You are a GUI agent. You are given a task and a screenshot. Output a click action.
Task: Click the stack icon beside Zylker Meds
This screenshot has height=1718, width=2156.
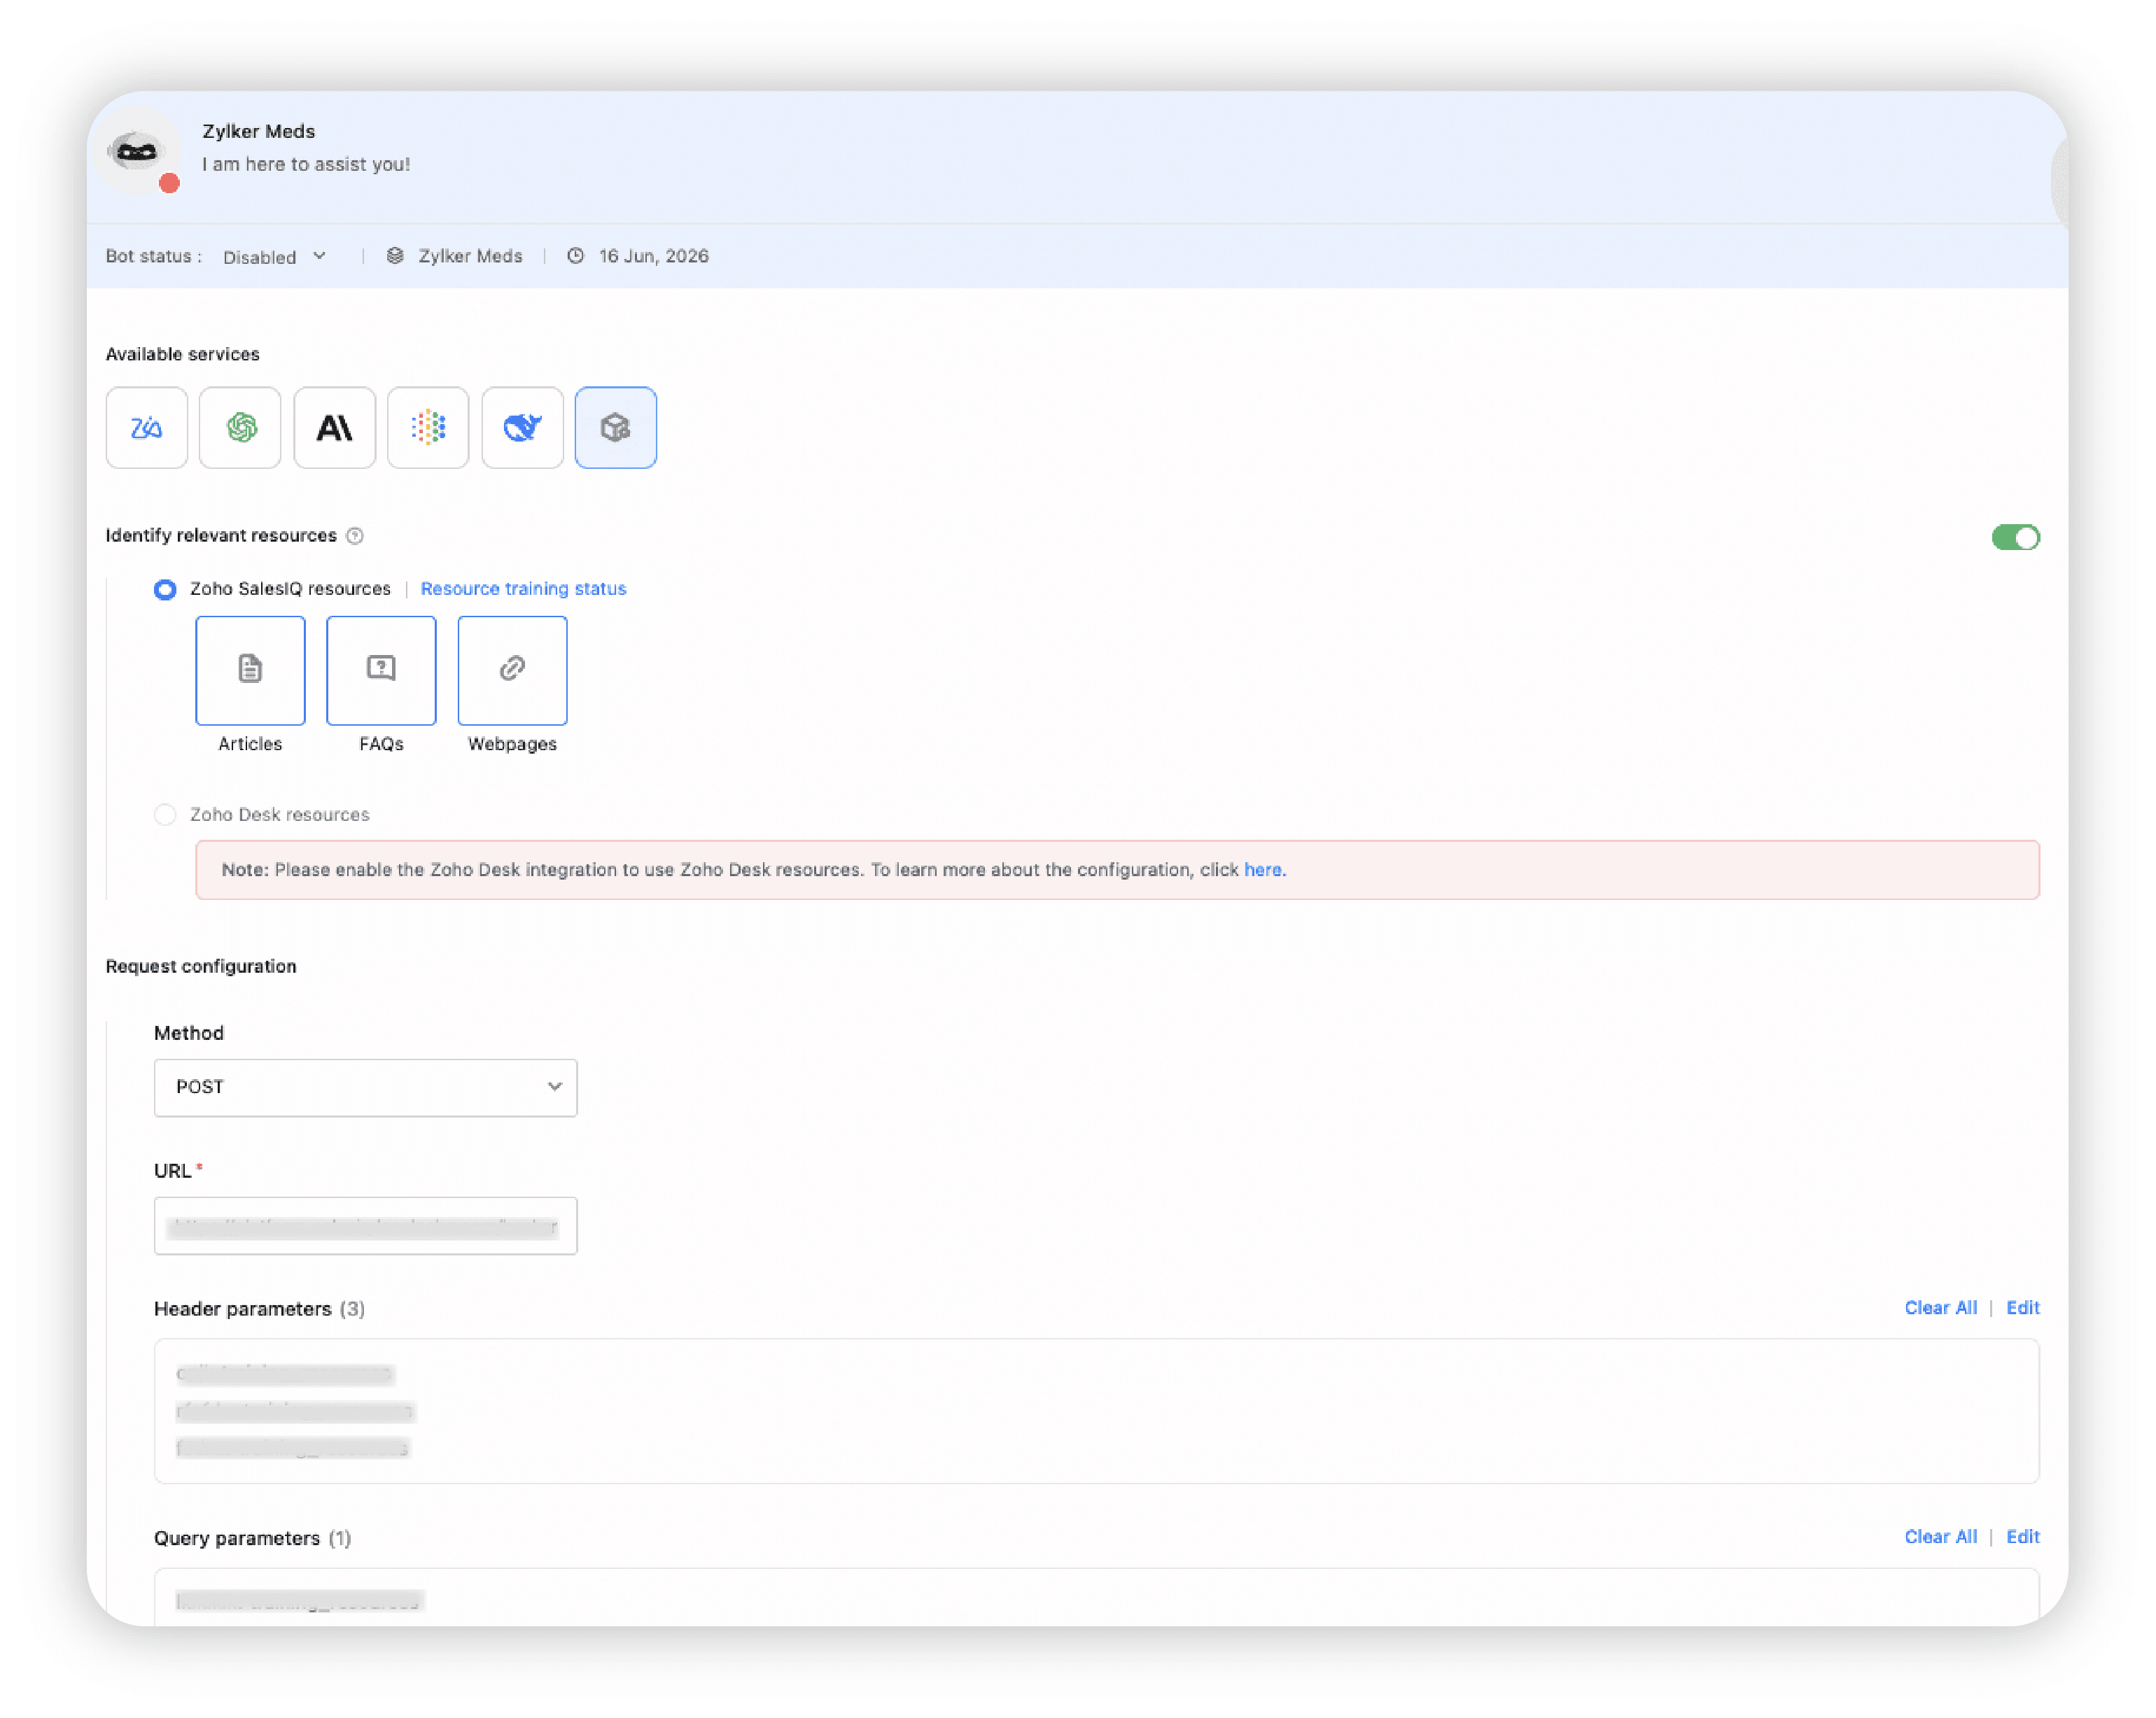395,256
